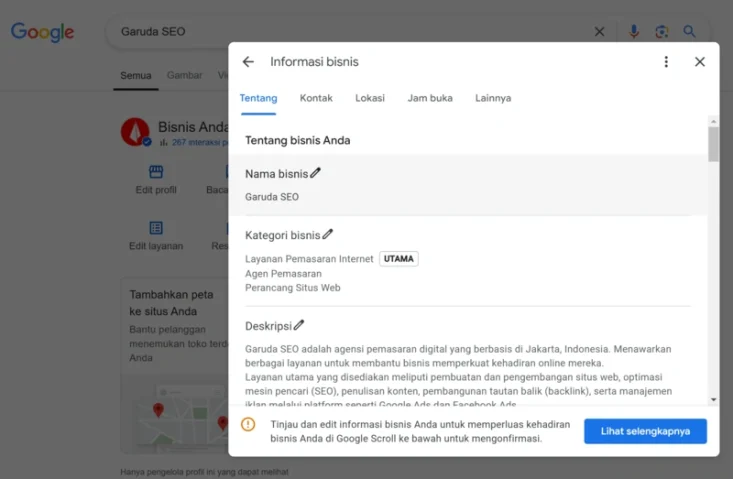733x479 pixels.
Task: Click the magnifier search icon
Action: click(690, 31)
